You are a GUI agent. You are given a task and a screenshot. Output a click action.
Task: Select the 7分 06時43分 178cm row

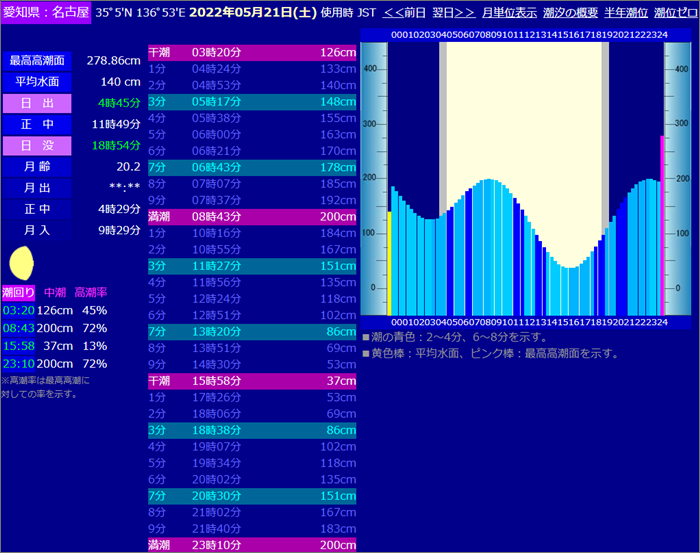[252, 167]
